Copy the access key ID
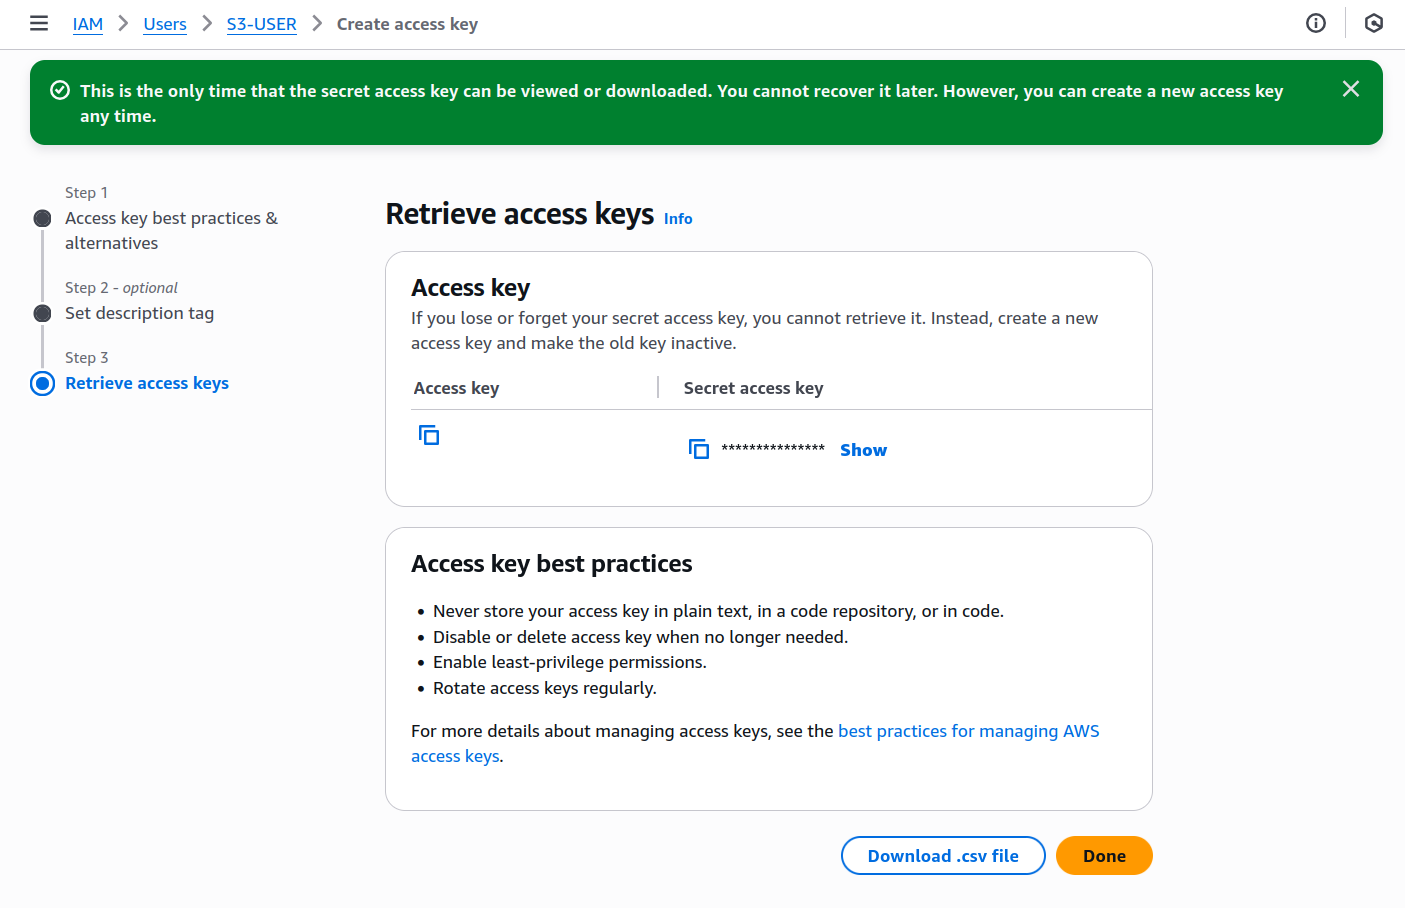The height and width of the screenshot is (908, 1405). tap(429, 435)
